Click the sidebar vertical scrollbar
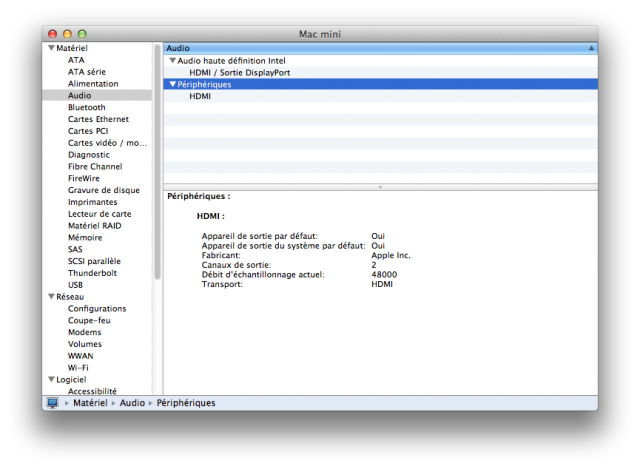 (158, 162)
